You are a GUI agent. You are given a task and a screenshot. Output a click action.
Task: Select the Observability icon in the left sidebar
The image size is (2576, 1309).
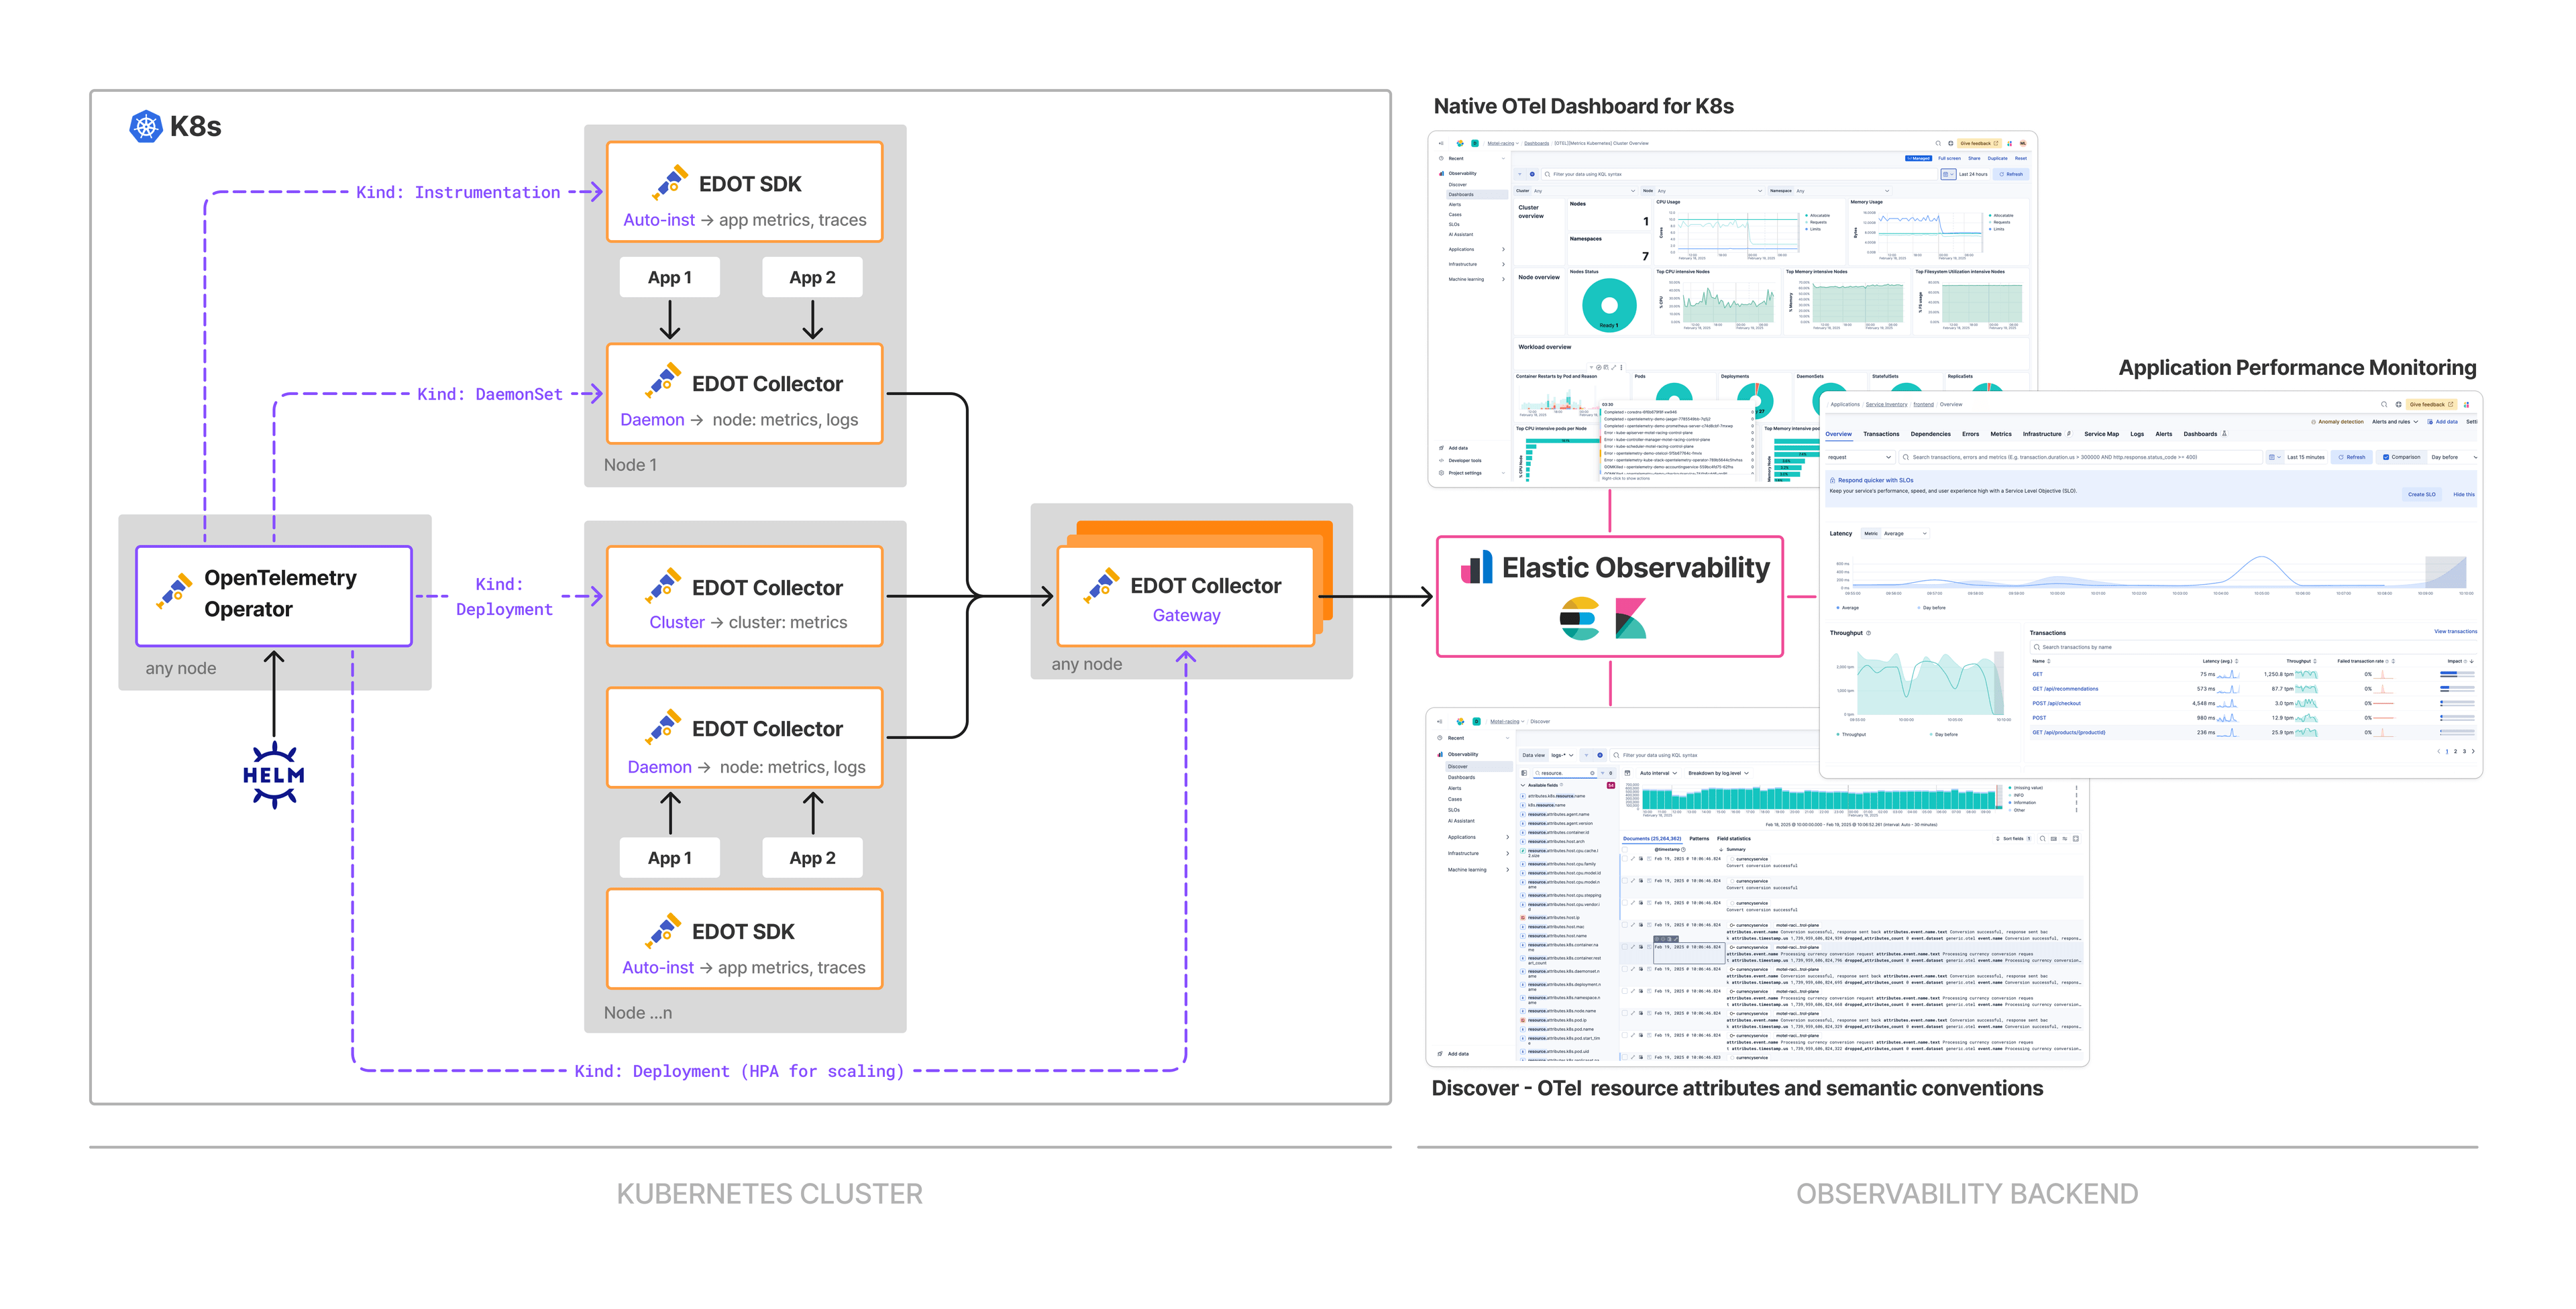tap(1442, 173)
